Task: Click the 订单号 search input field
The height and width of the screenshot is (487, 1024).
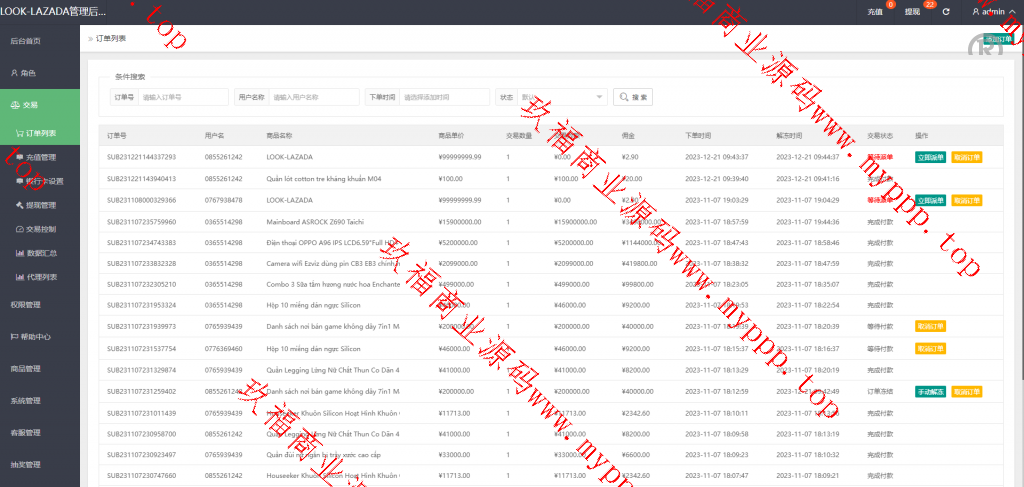Action: [x=183, y=97]
